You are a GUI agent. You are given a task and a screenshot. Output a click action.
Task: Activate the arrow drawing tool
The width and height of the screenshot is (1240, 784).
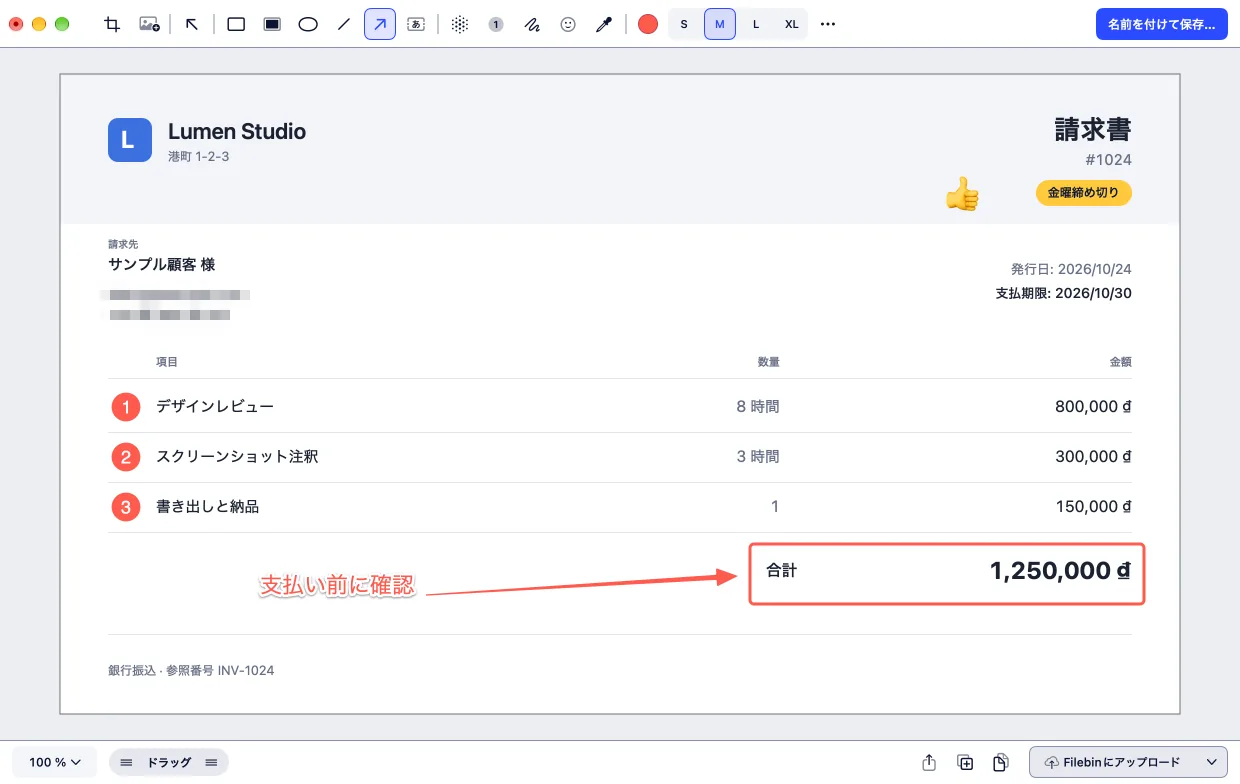[x=379, y=24]
